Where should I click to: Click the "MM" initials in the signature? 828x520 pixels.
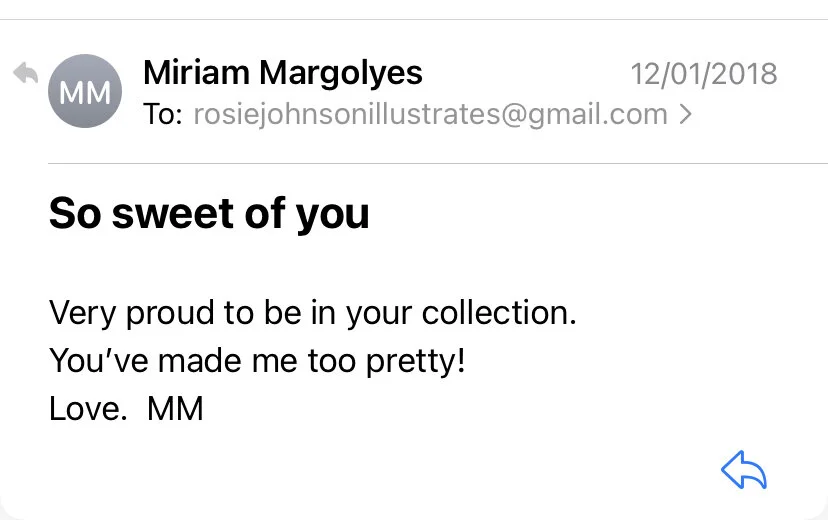(x=175, y=408)
